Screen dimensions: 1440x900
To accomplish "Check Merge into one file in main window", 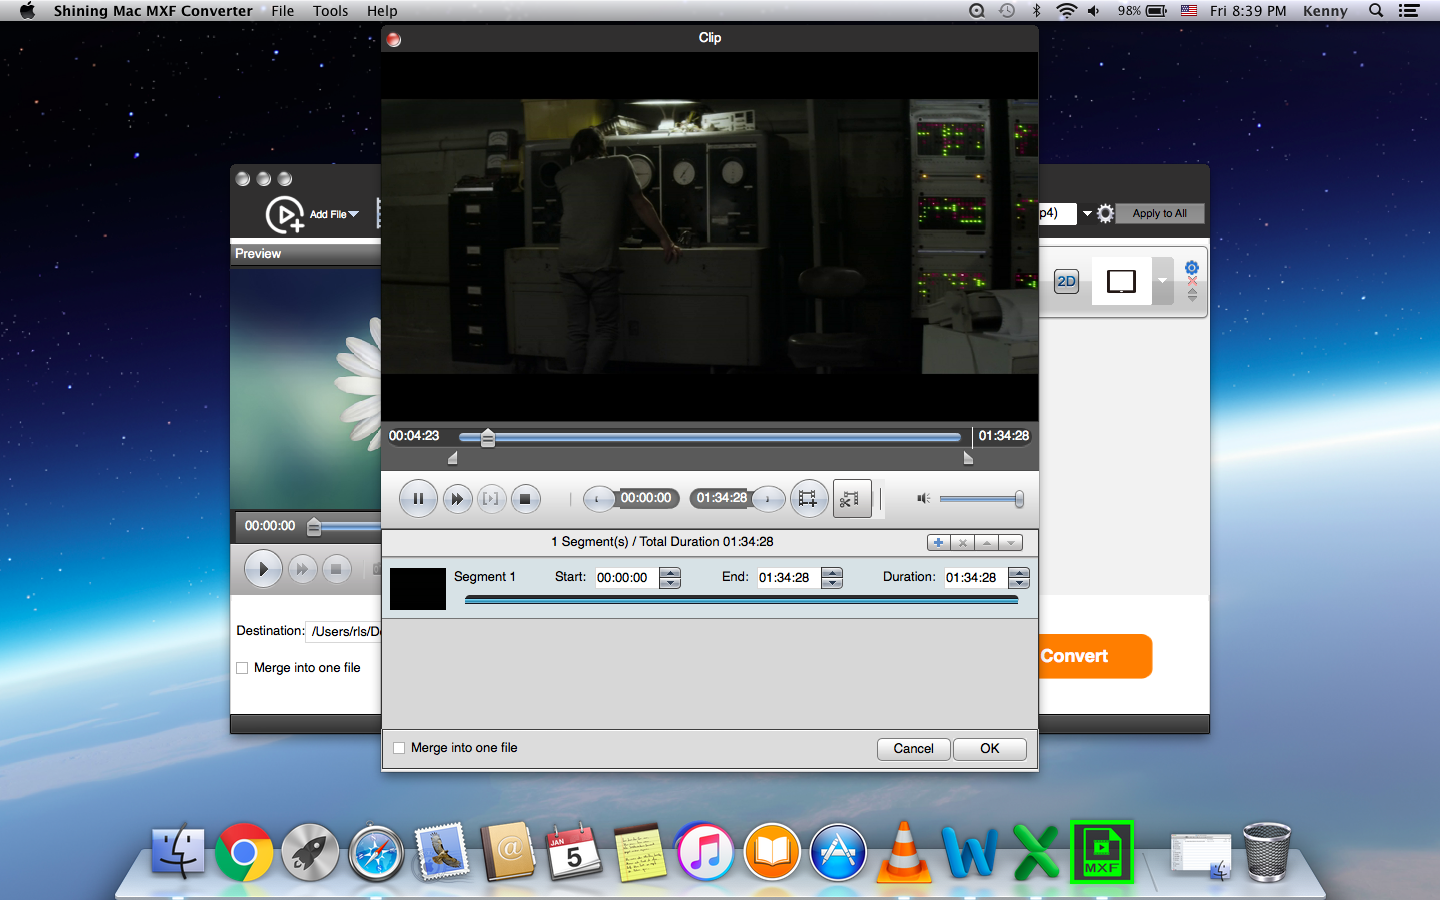I will pyautogui.click(x=242, y=668).
